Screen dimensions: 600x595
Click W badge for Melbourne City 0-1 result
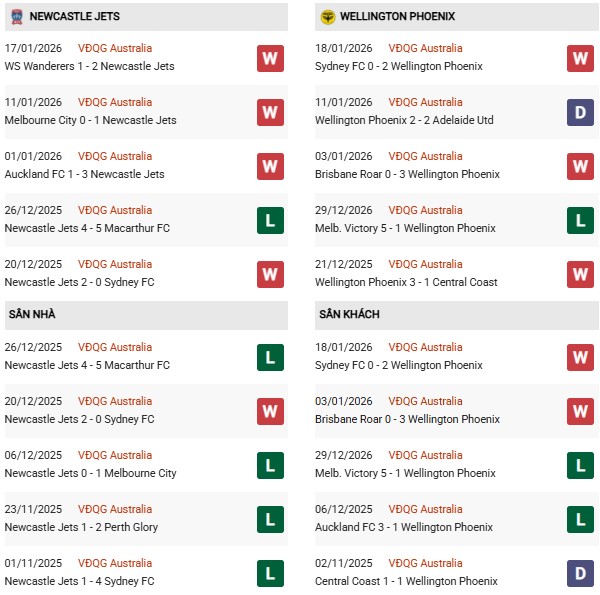pyautogui.click(x=270, y=112)
